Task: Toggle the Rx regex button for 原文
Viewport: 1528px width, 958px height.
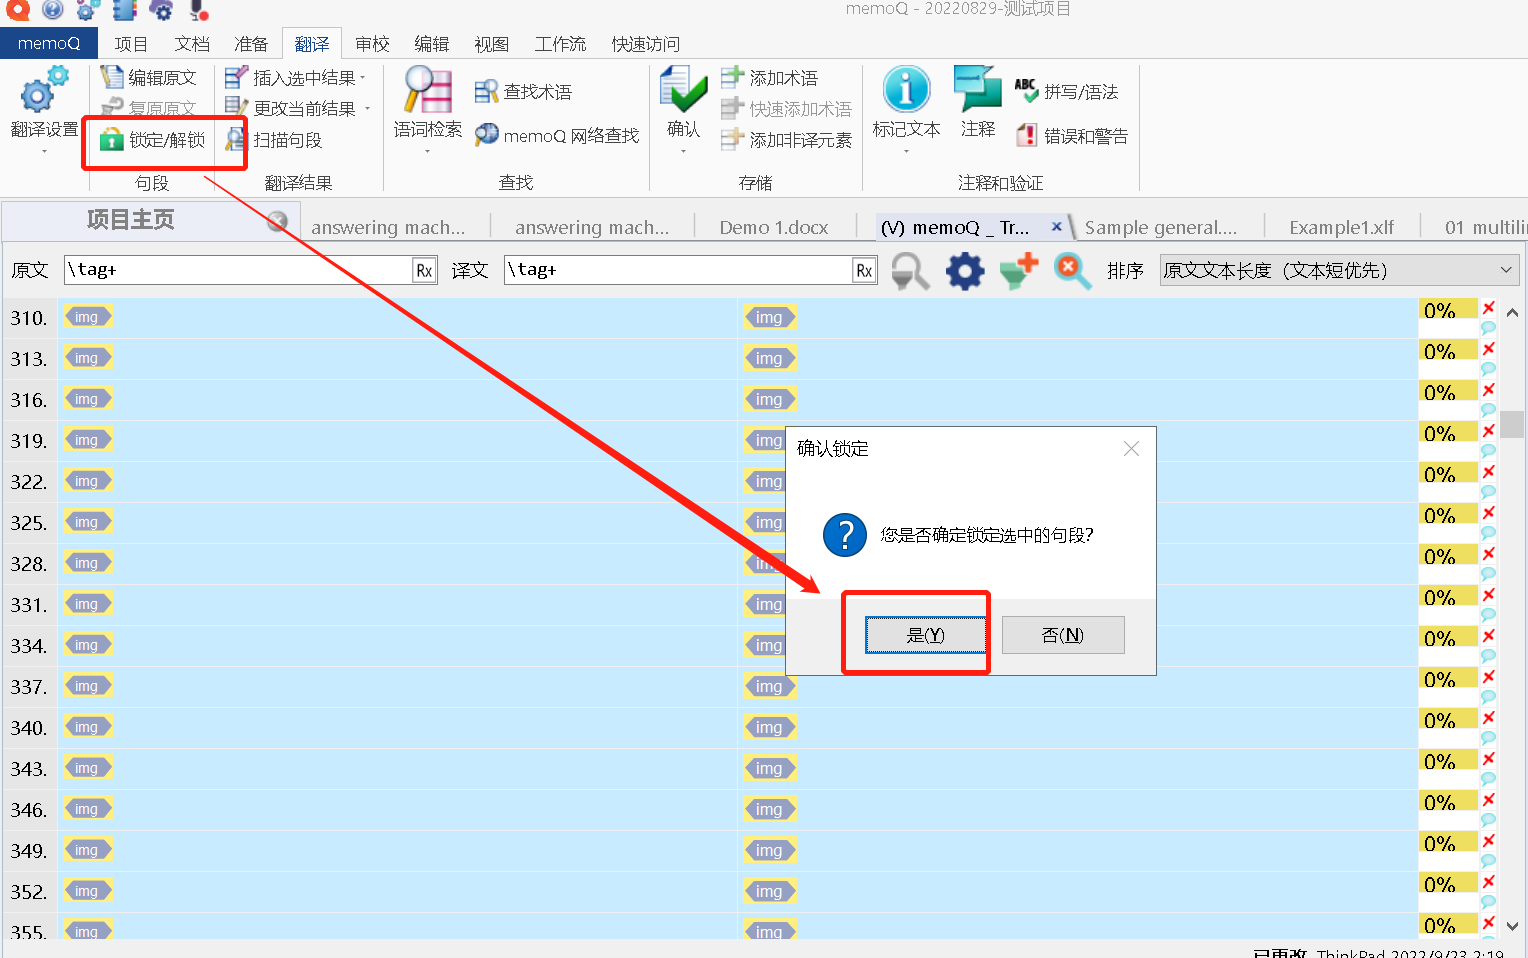Action: coord(424,270)
